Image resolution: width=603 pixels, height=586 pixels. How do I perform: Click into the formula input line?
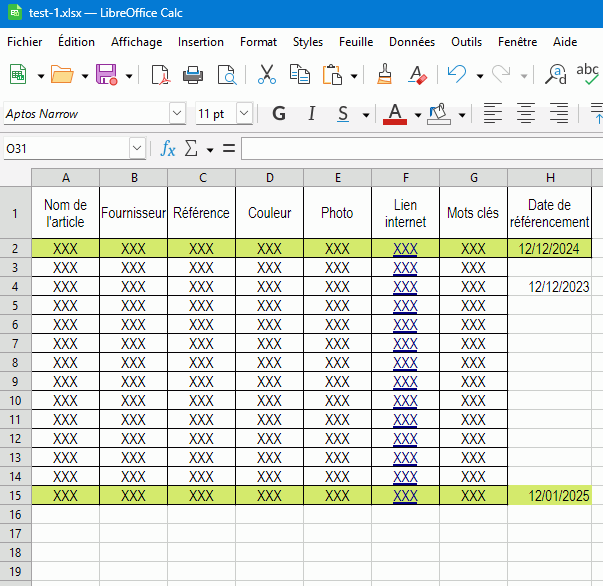point(420,149)
